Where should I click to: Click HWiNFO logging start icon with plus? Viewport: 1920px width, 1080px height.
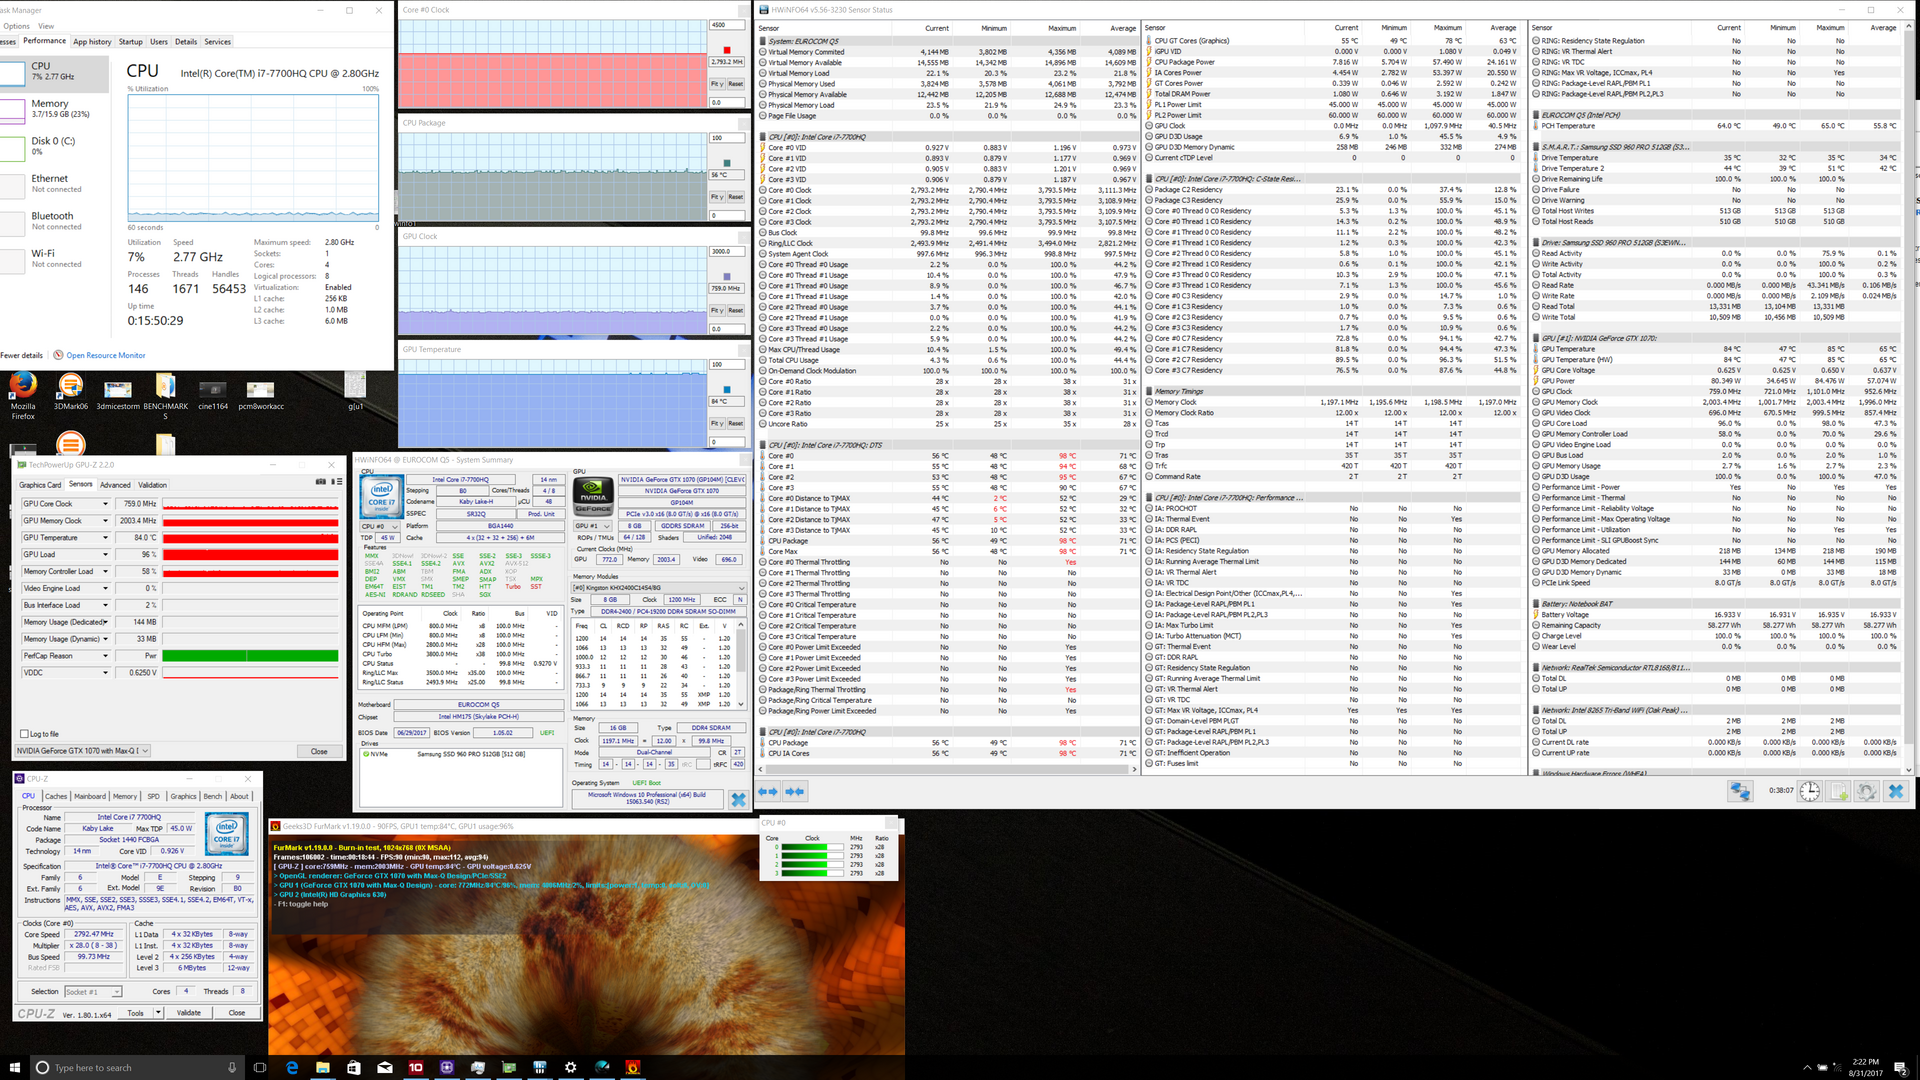click(1839, 791)
